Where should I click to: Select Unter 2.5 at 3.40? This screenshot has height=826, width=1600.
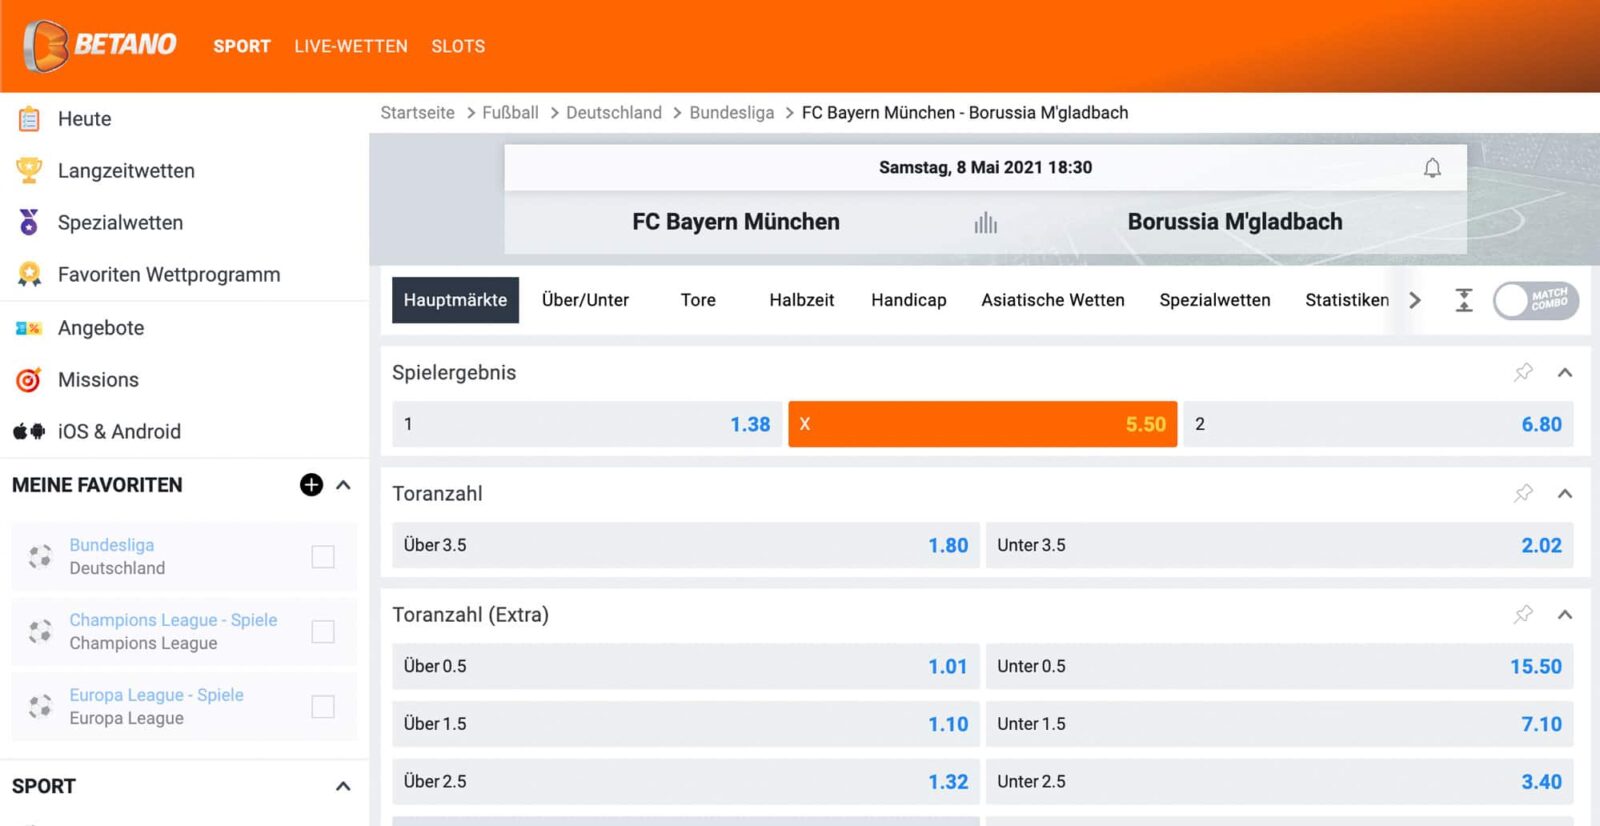(x=1280, y=782)
